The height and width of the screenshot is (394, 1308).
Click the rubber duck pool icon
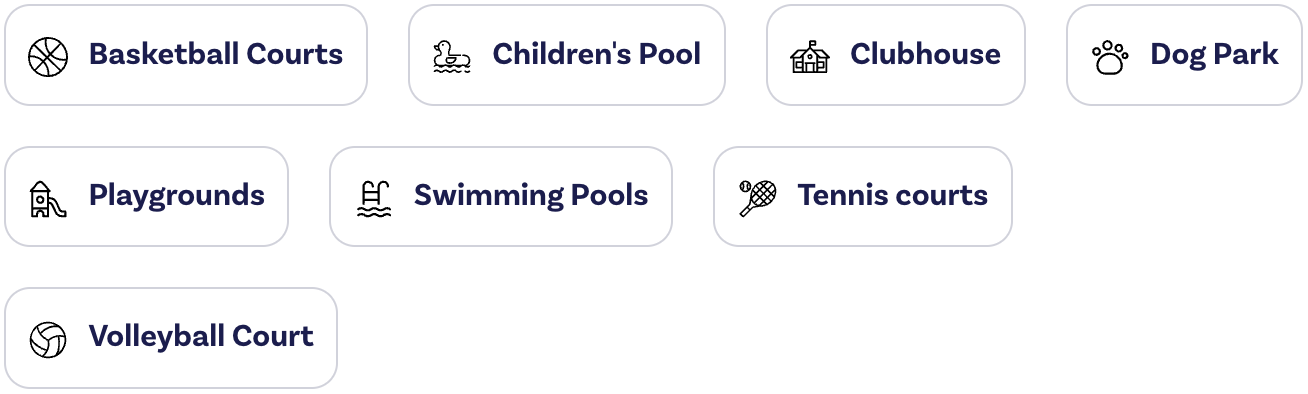coord(451,56)
